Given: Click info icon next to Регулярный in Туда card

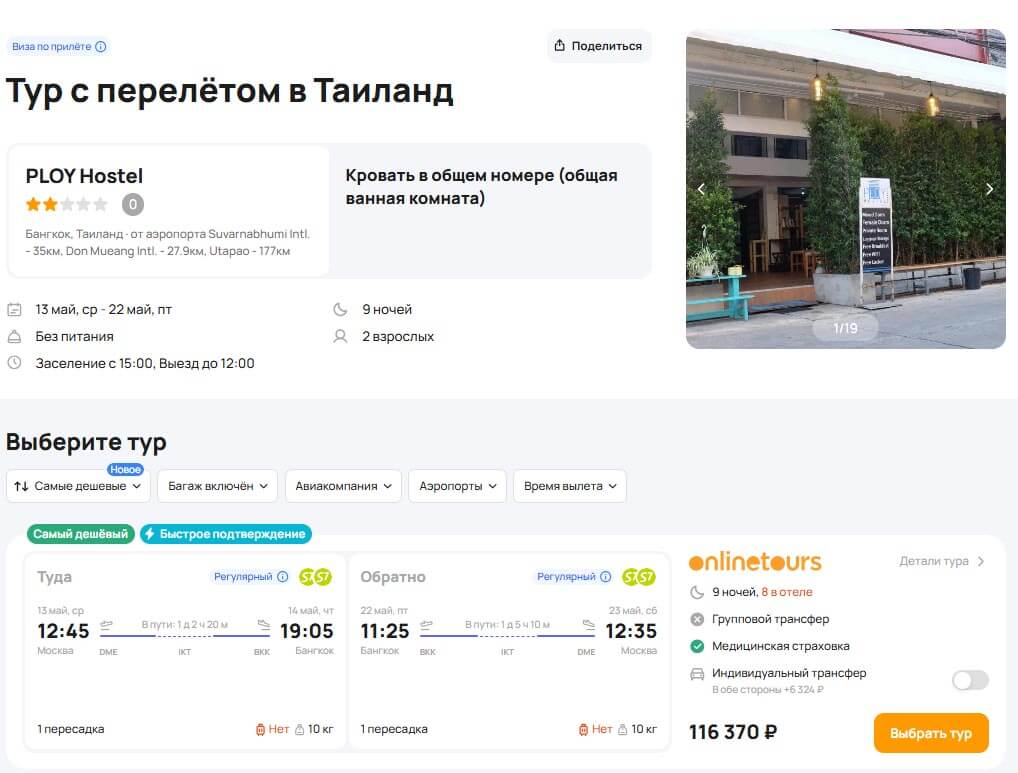Looking at the screenshot, I should (x=282, y=576).
